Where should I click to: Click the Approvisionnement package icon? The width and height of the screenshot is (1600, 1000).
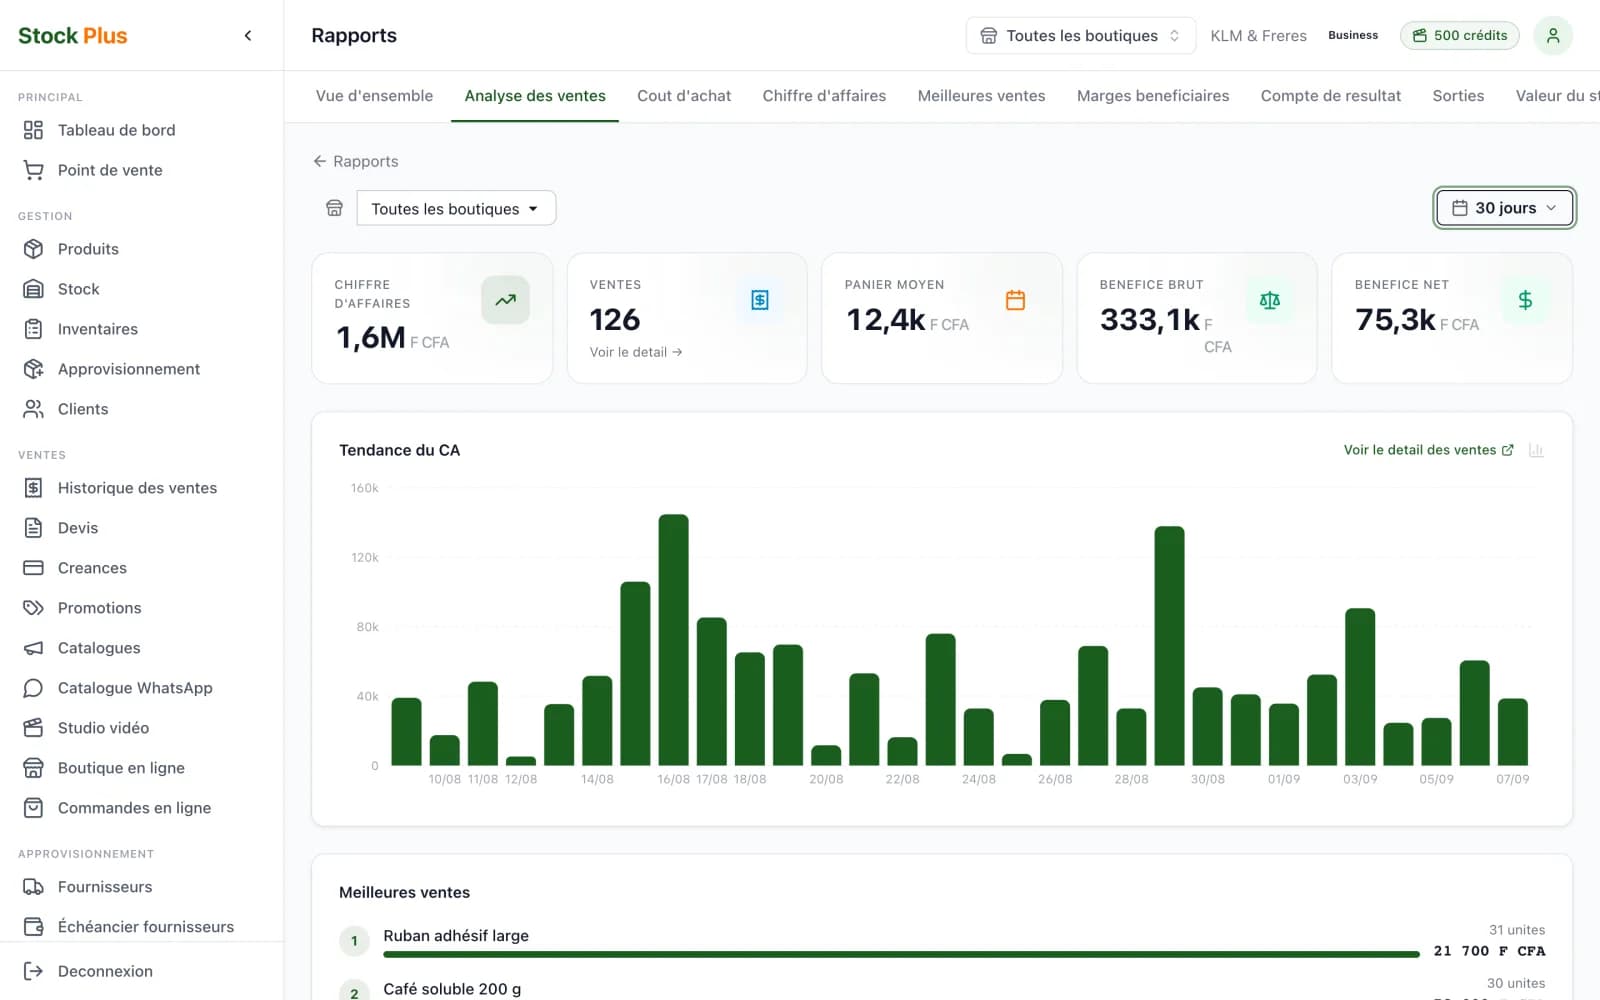(33, 369)
